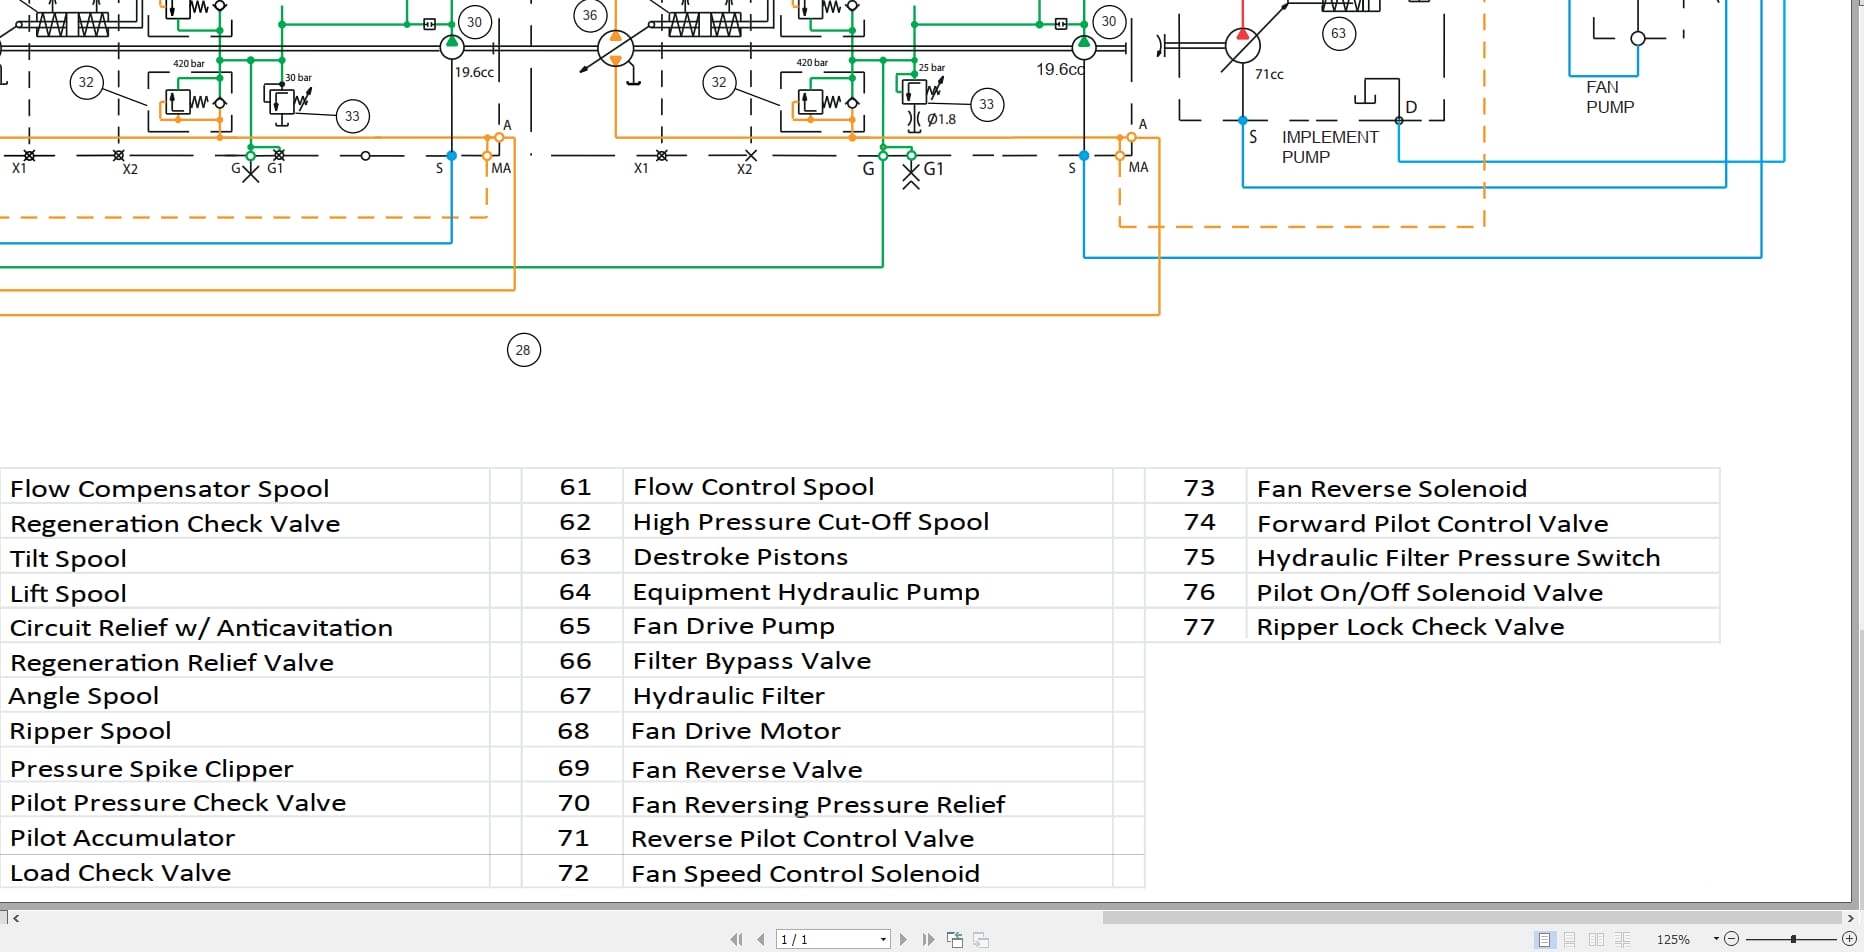1864x952 pixels.
Task: Click the zoom out minus icon
Action: [x=1732, y=939]
